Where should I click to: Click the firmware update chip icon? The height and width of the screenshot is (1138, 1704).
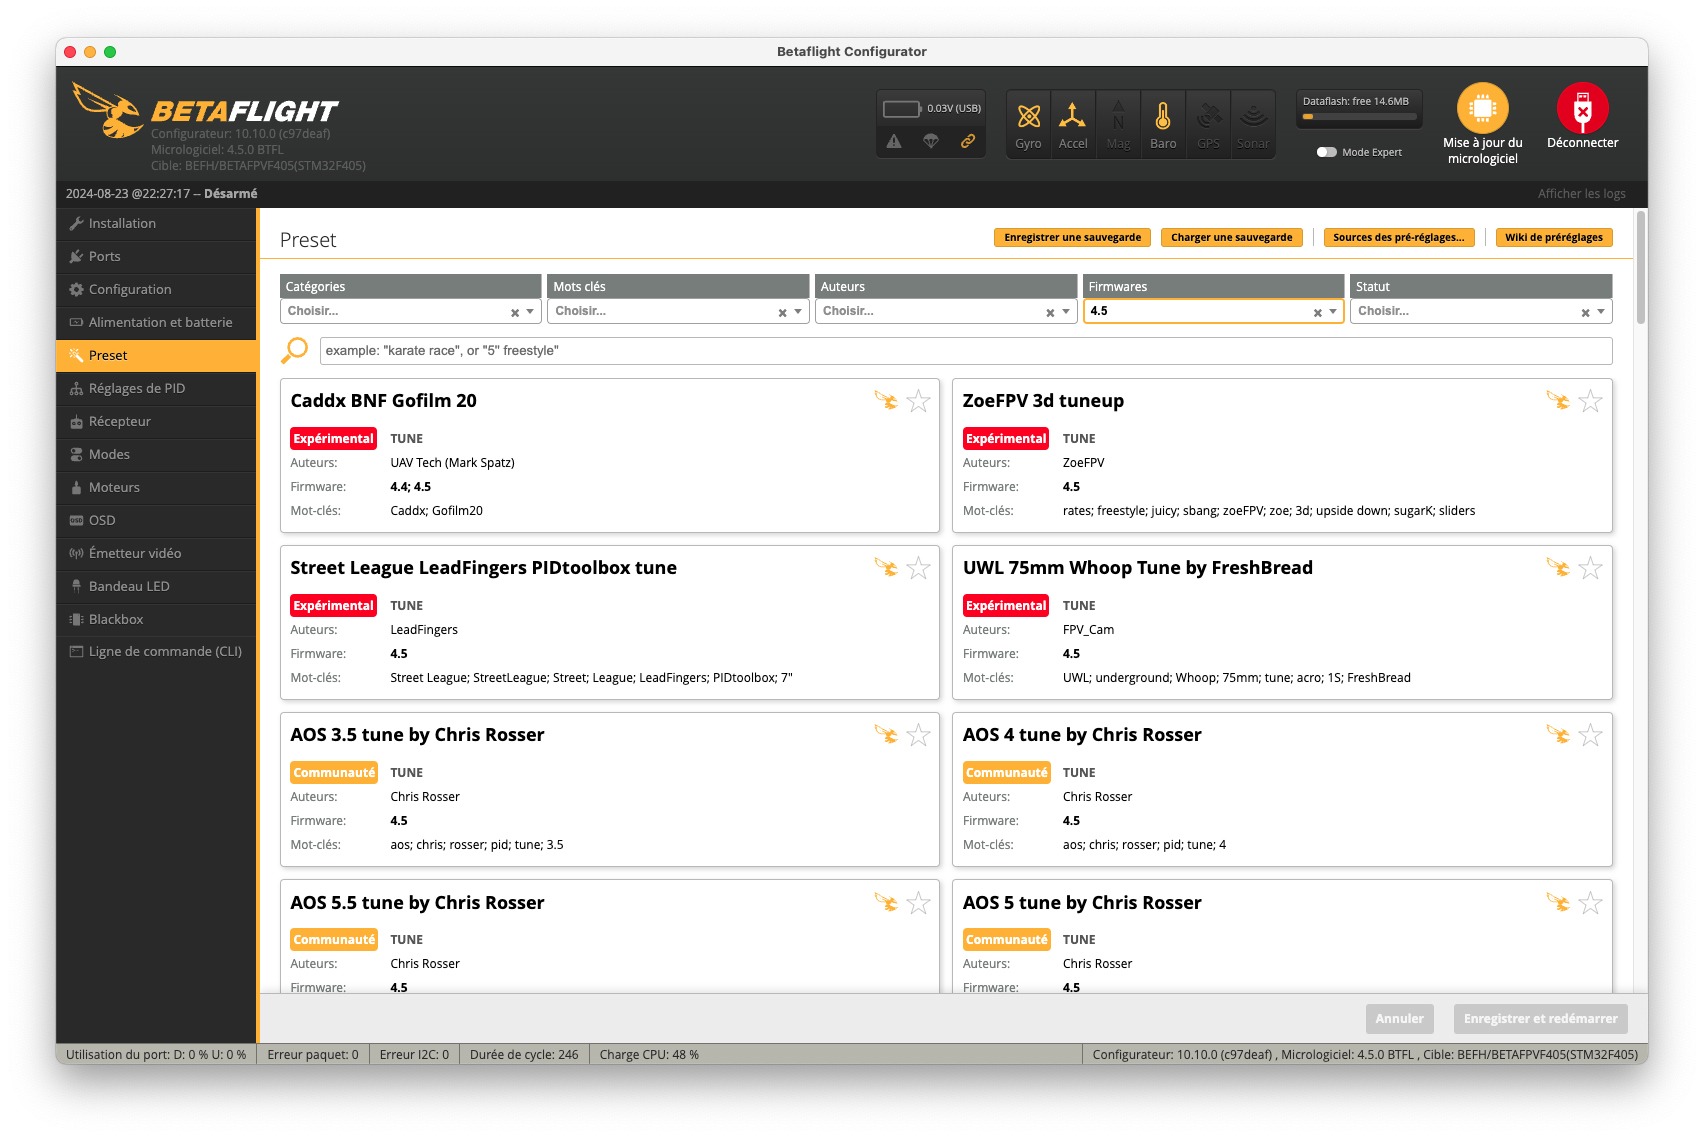pyautogui.click(x=1482, y=107)
